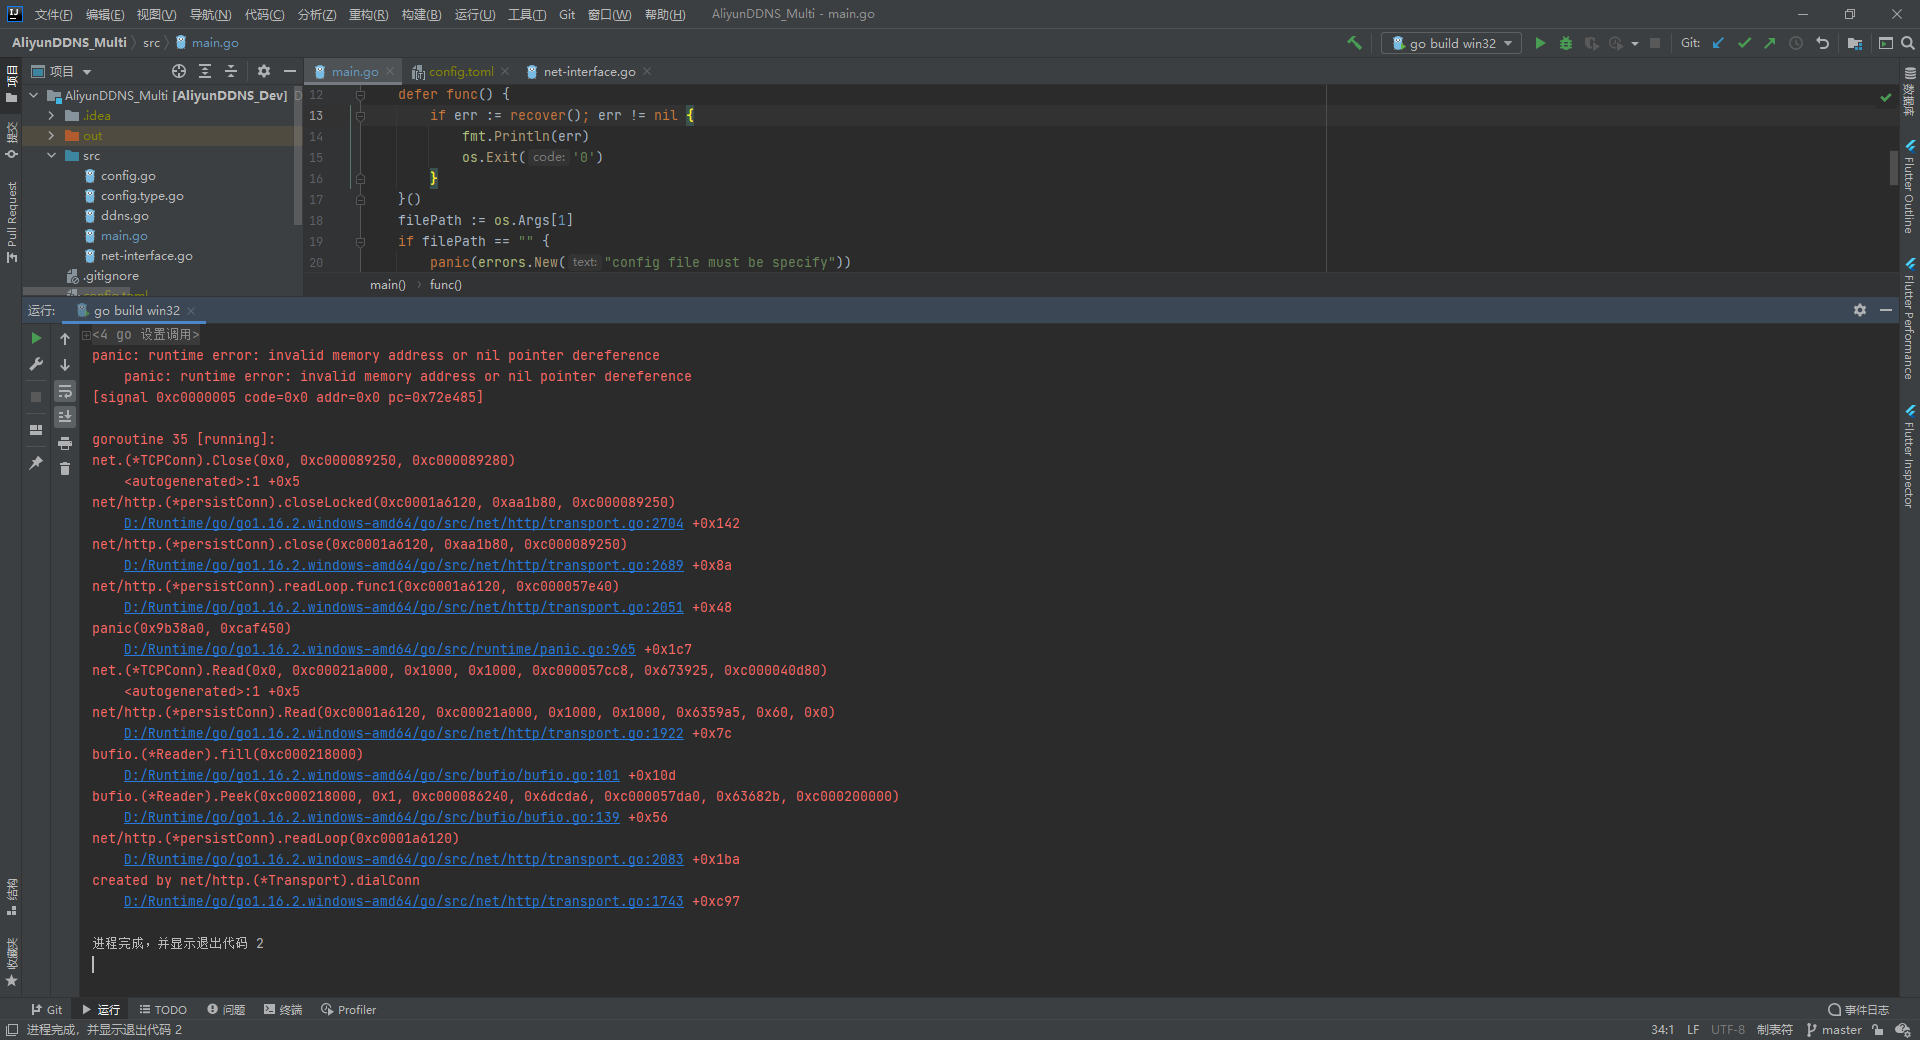
Task: Toggle the pin tab icon in Run panel
Action: (x=36, y=463)
